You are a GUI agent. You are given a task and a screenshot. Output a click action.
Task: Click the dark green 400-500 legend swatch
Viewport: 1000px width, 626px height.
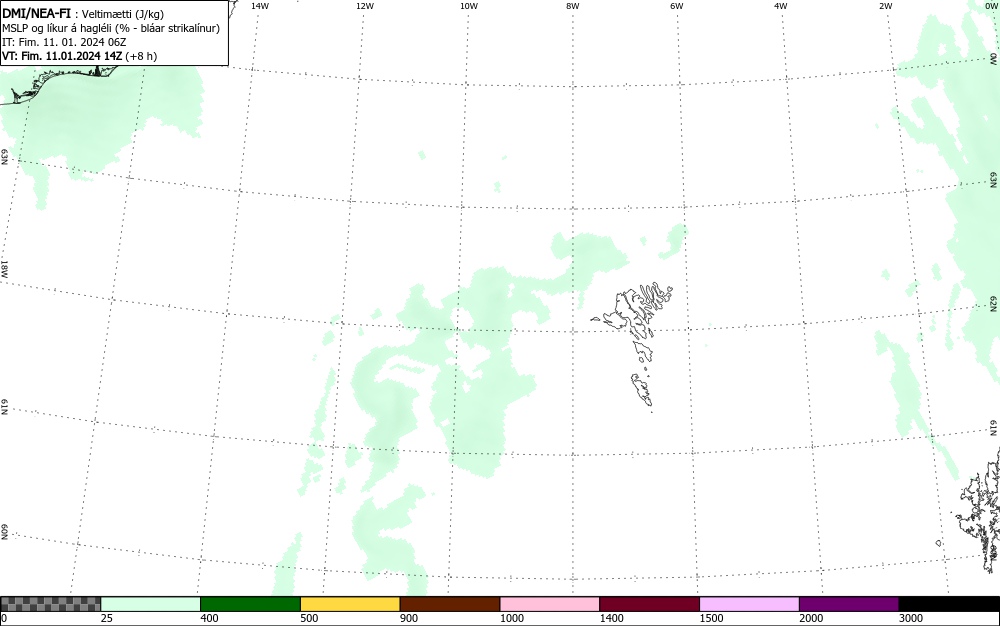(250, 604)
